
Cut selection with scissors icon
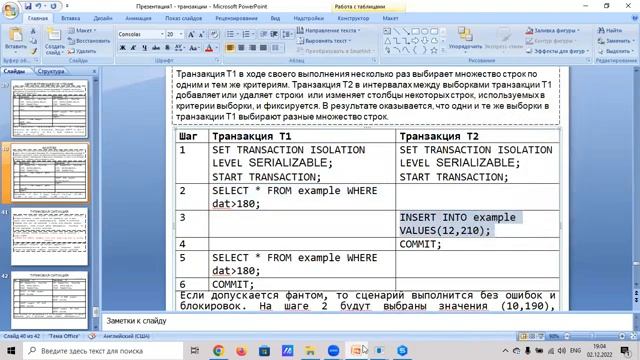pos(34,31)
